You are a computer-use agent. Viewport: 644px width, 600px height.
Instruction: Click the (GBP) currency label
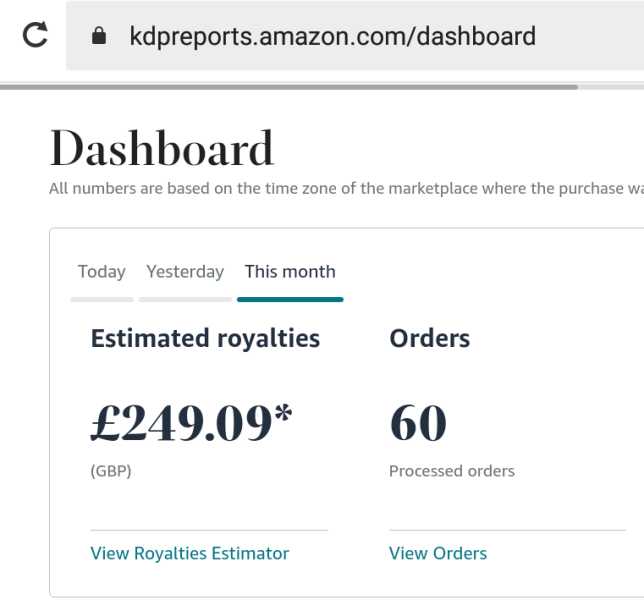(110, 471)
